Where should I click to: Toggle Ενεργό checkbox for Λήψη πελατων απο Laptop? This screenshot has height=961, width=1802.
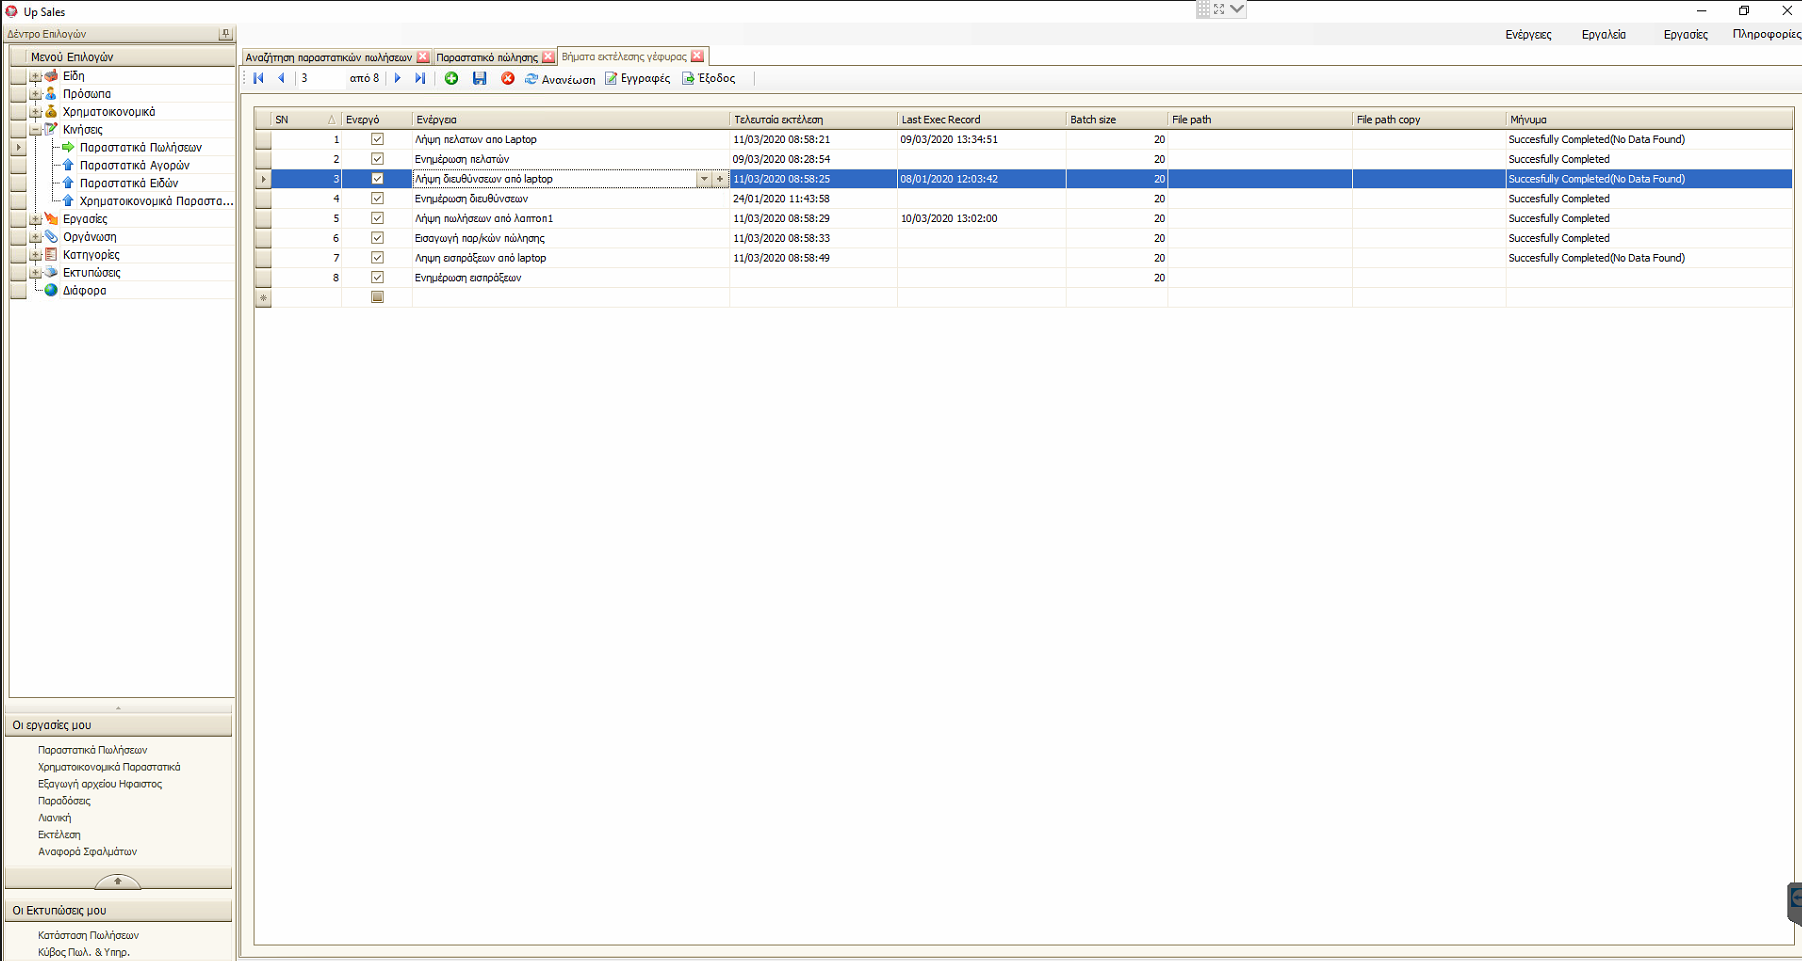(377, 139)
